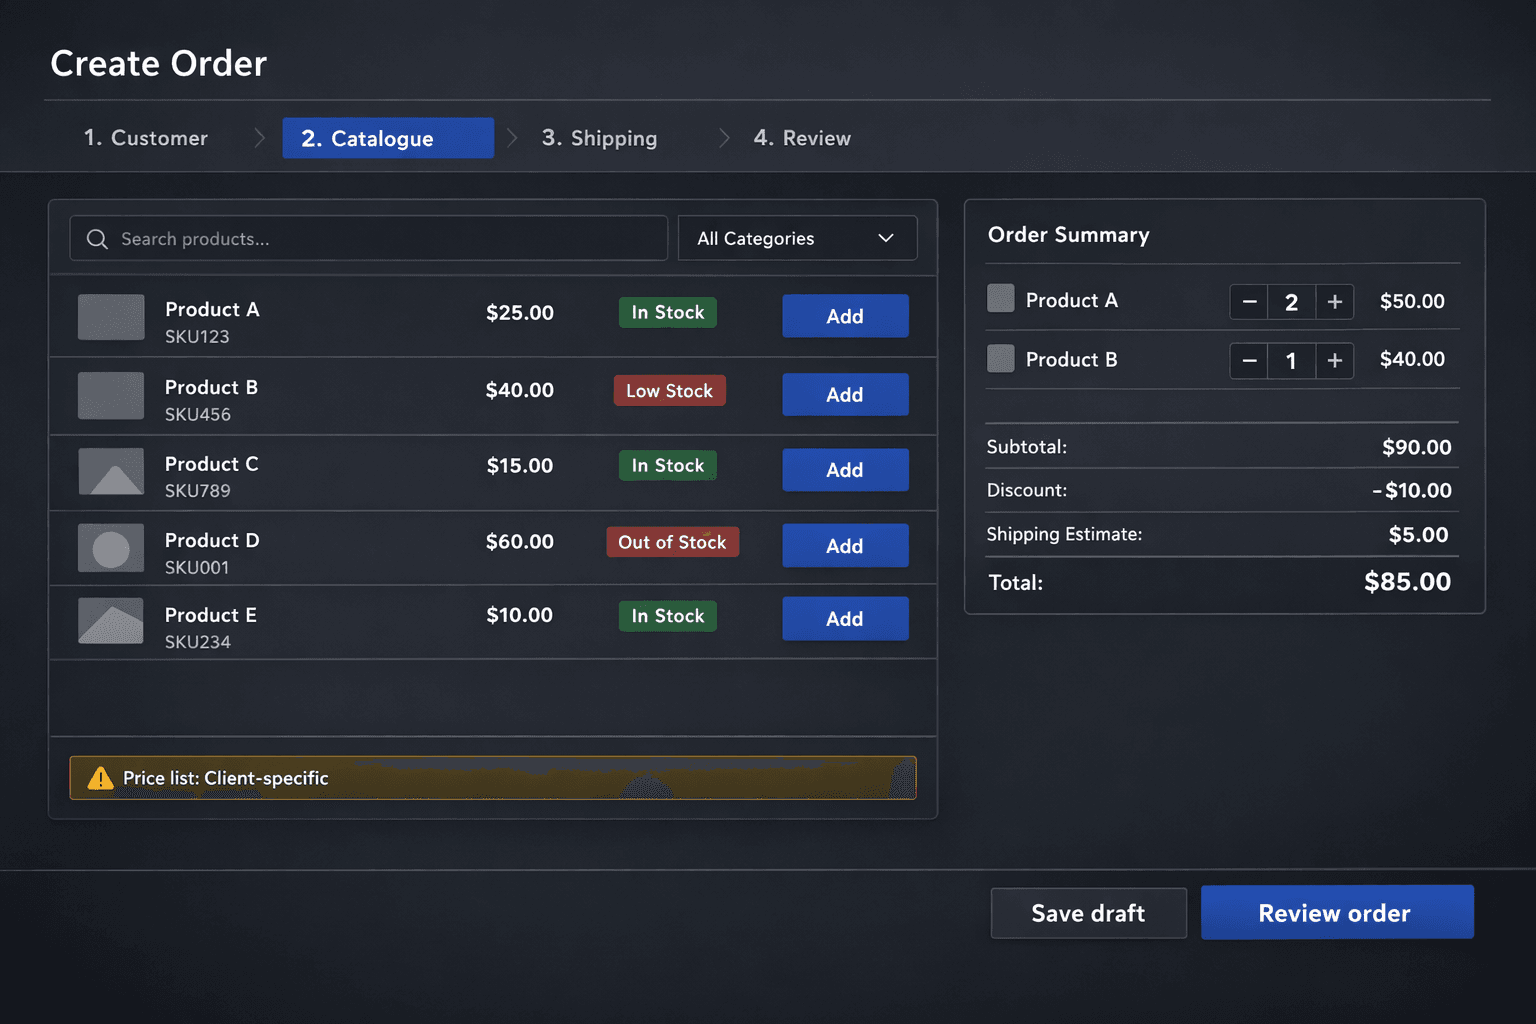Click the chevron arrow on All Categories
The width and height of the screenshot is (1536, 1024).
[885, 238]
